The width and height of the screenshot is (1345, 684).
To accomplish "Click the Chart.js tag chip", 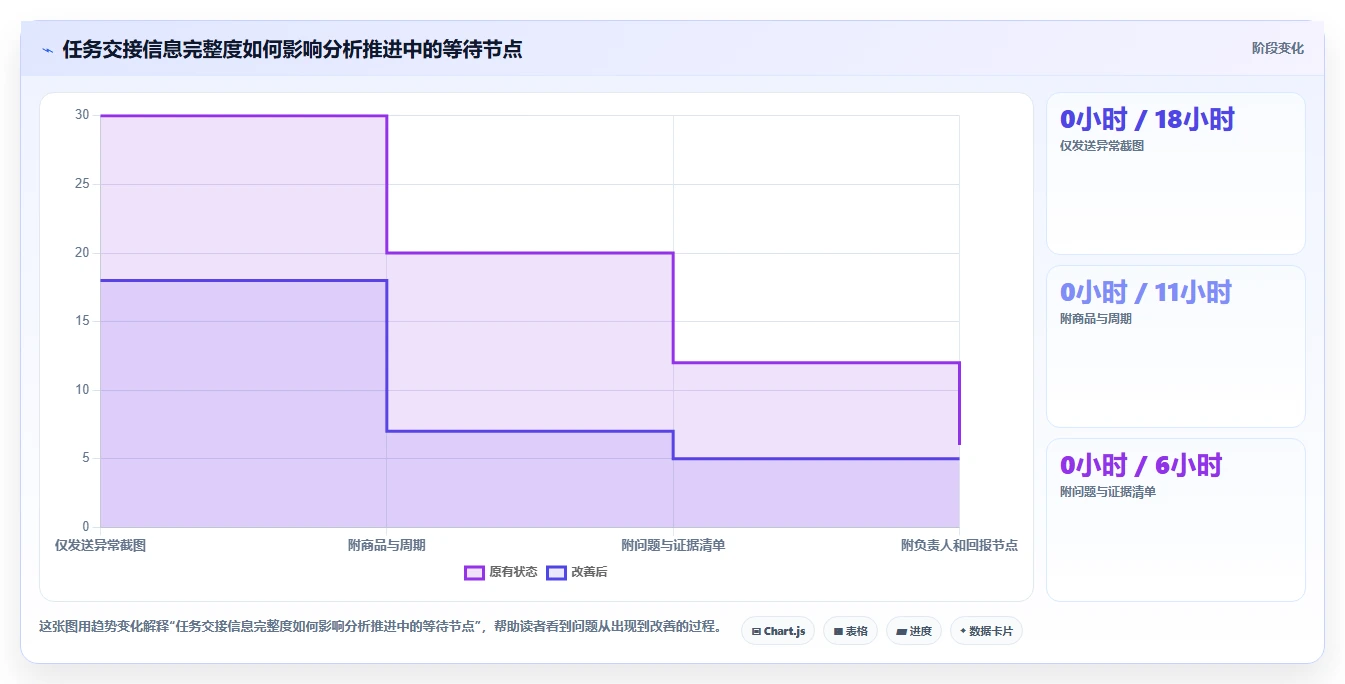I will coord(778,631).
